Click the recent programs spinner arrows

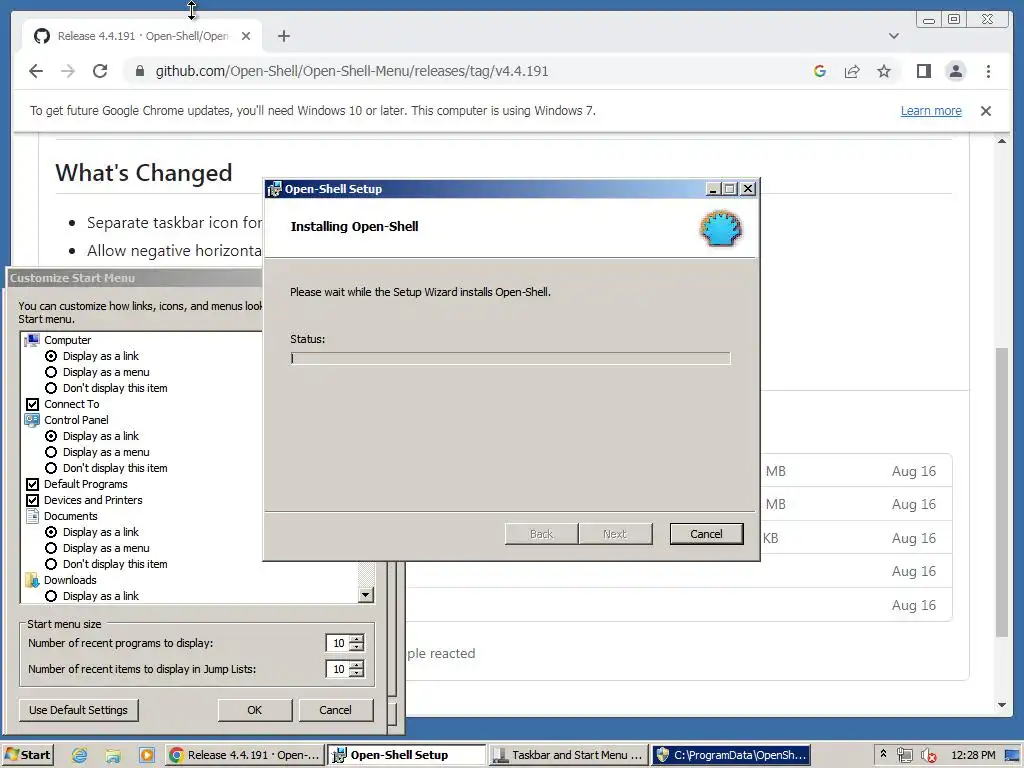click(x=357, y=643)
